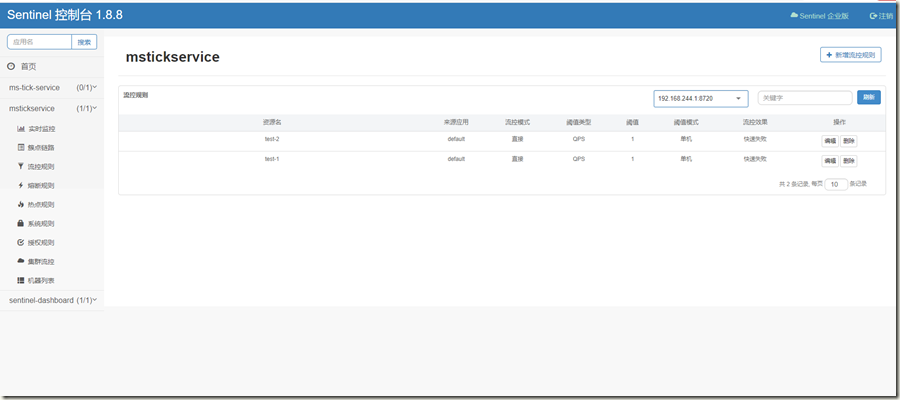Click 删除 delete for test-2 rule
The height and width of the screenshot is (400, 900).
(849, 141)
